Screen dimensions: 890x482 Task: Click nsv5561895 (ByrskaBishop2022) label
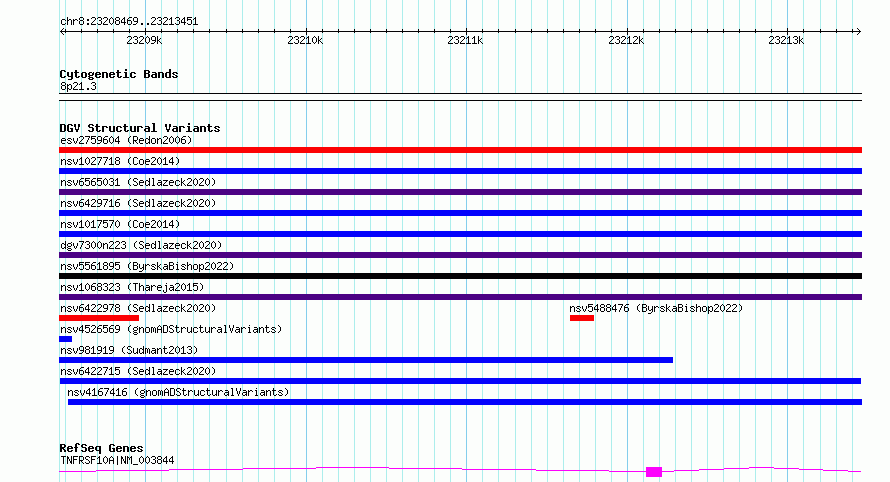[x=147, y=266]
